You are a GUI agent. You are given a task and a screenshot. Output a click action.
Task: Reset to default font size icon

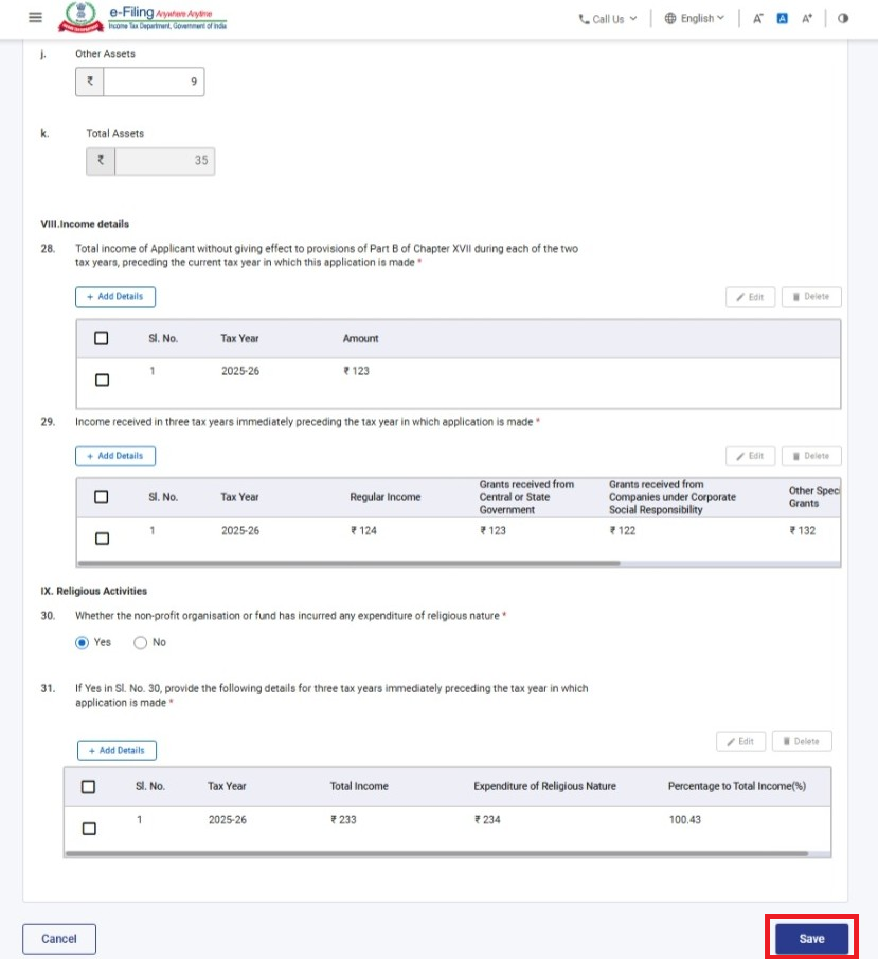click(x=783, y=18)
